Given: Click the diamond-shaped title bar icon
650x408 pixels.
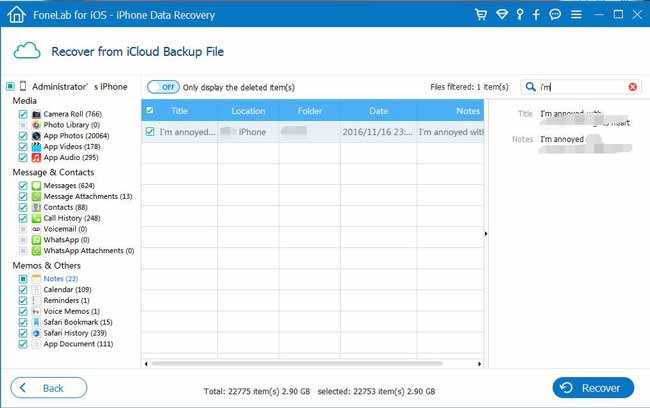Looking at the screenshot, I should pyautogui.click(x=502, y=15).
